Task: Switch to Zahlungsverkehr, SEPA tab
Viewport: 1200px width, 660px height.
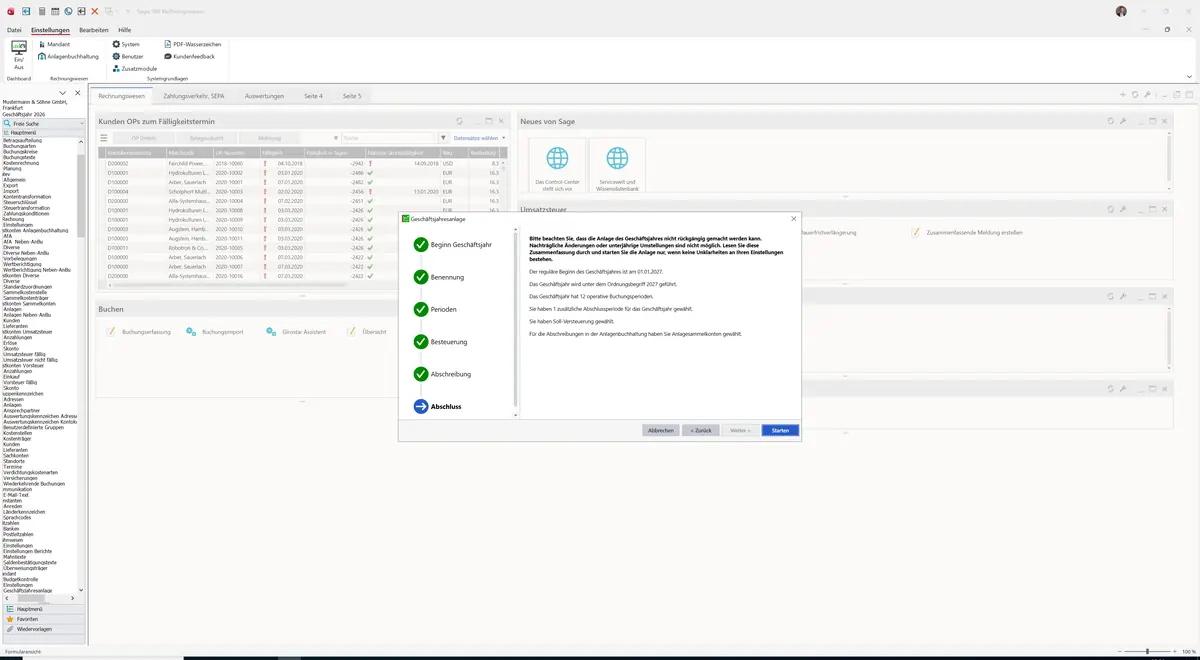Action: (x=194, y=96)
